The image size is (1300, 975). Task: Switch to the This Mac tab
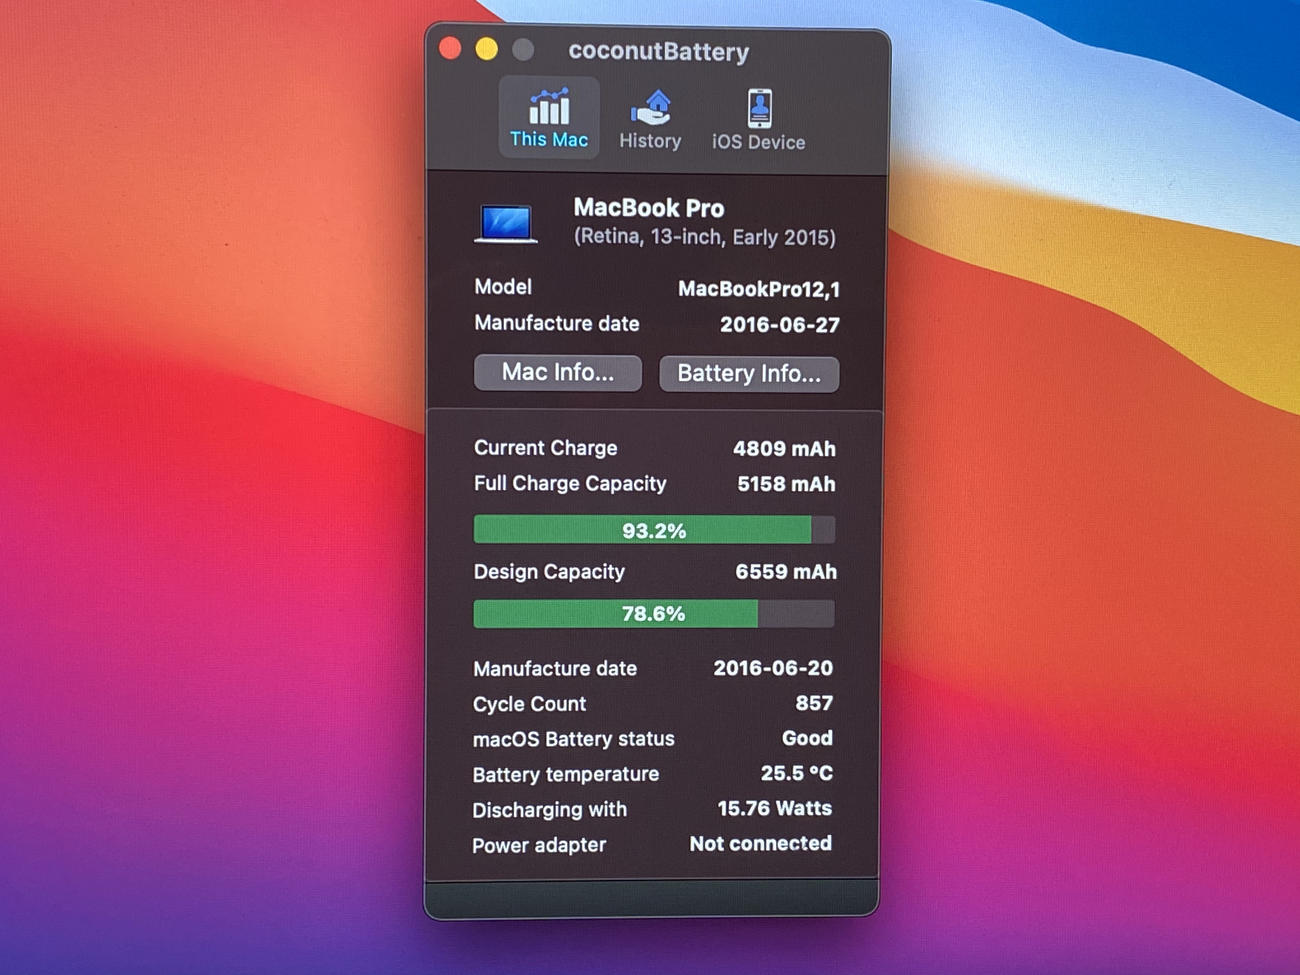pos(549,118)
